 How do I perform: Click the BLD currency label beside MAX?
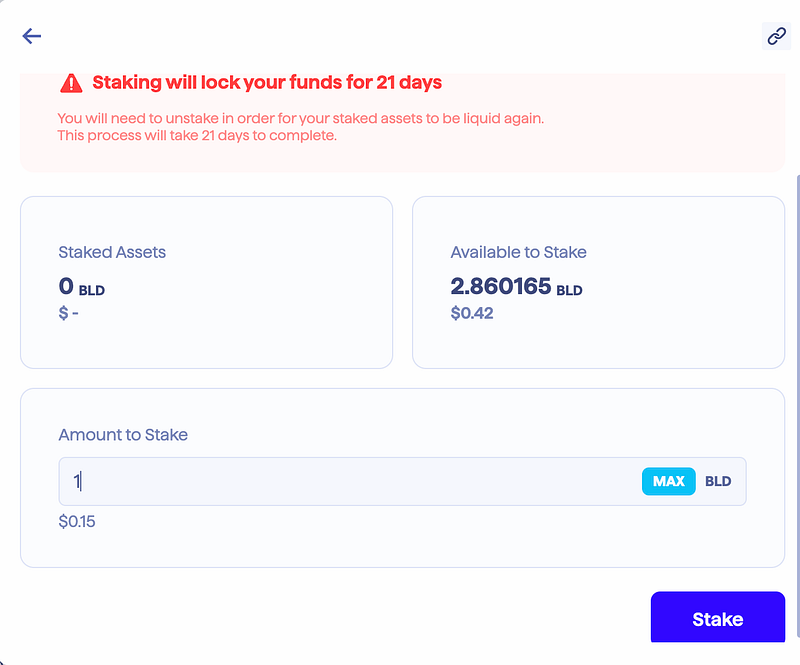coord(718,481)
